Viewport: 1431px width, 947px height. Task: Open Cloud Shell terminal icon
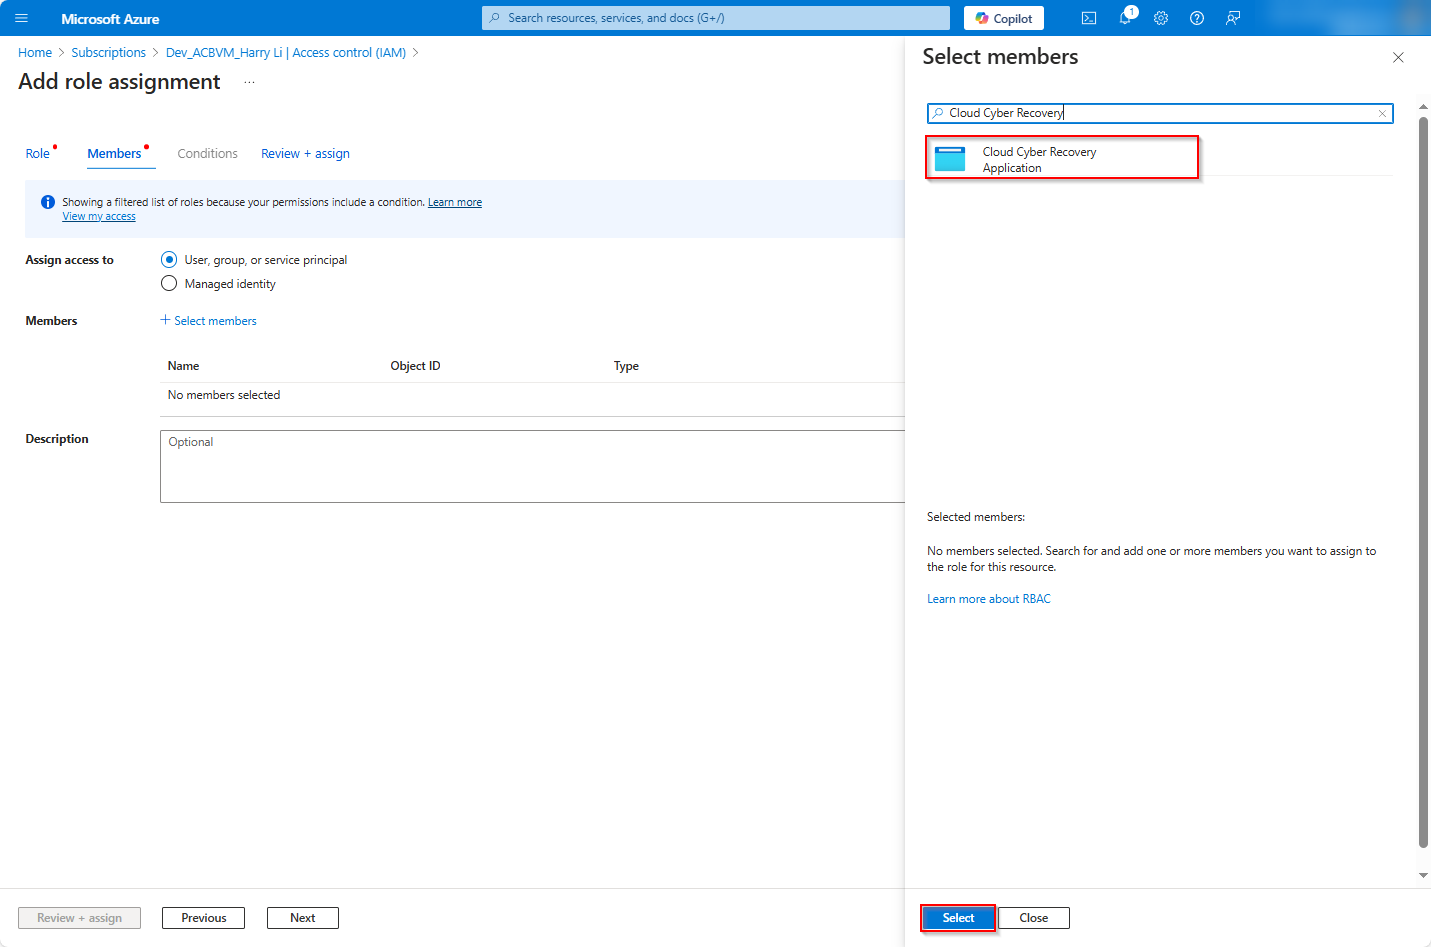click(1089, 18)
